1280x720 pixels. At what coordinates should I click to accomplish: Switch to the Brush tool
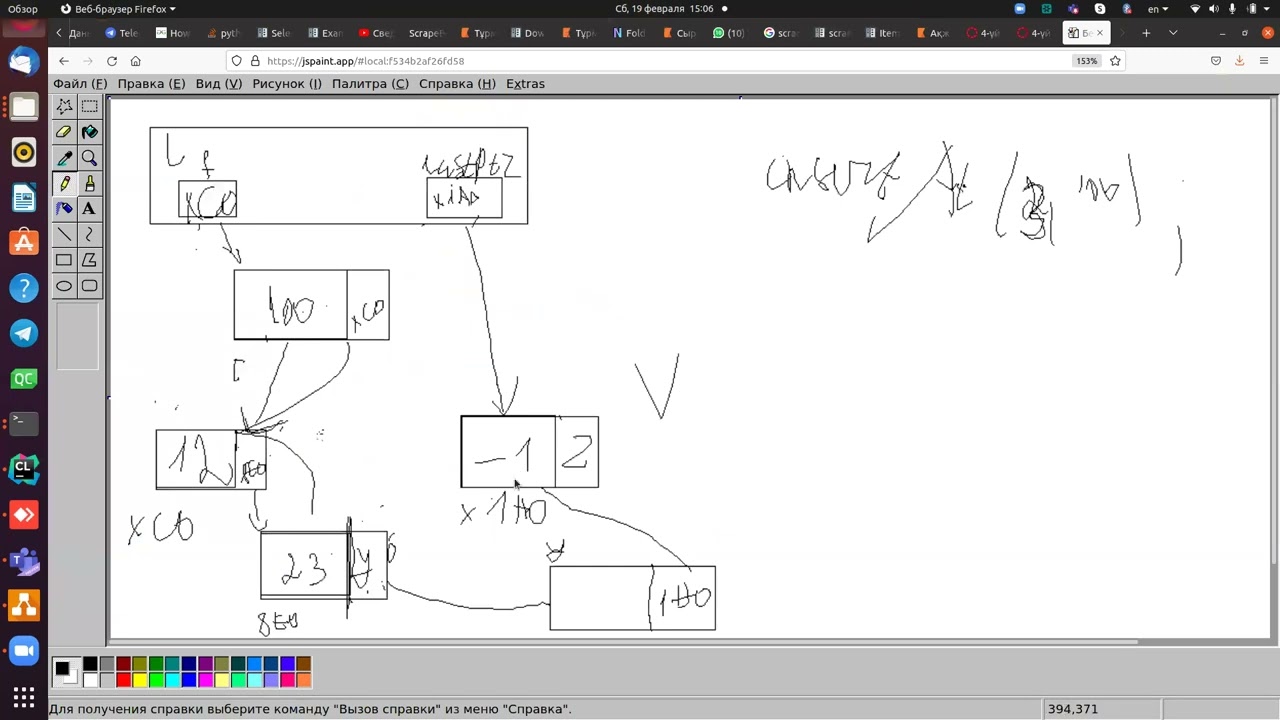[x=89, y=183]
